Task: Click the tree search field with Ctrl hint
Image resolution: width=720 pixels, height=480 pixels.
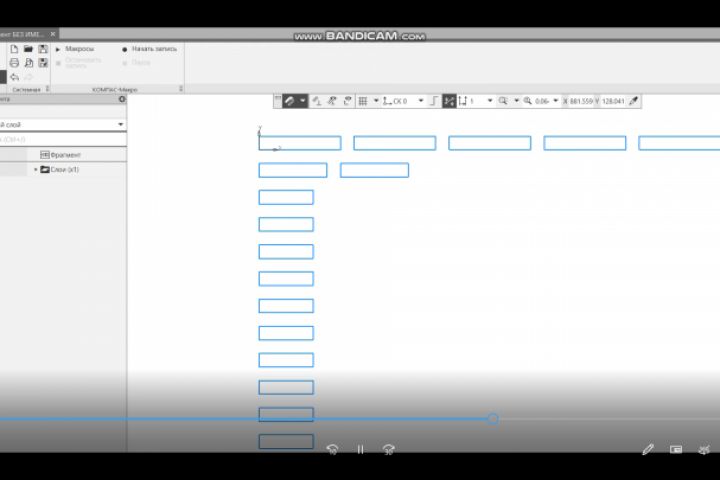Action: (x=63, y=139)
